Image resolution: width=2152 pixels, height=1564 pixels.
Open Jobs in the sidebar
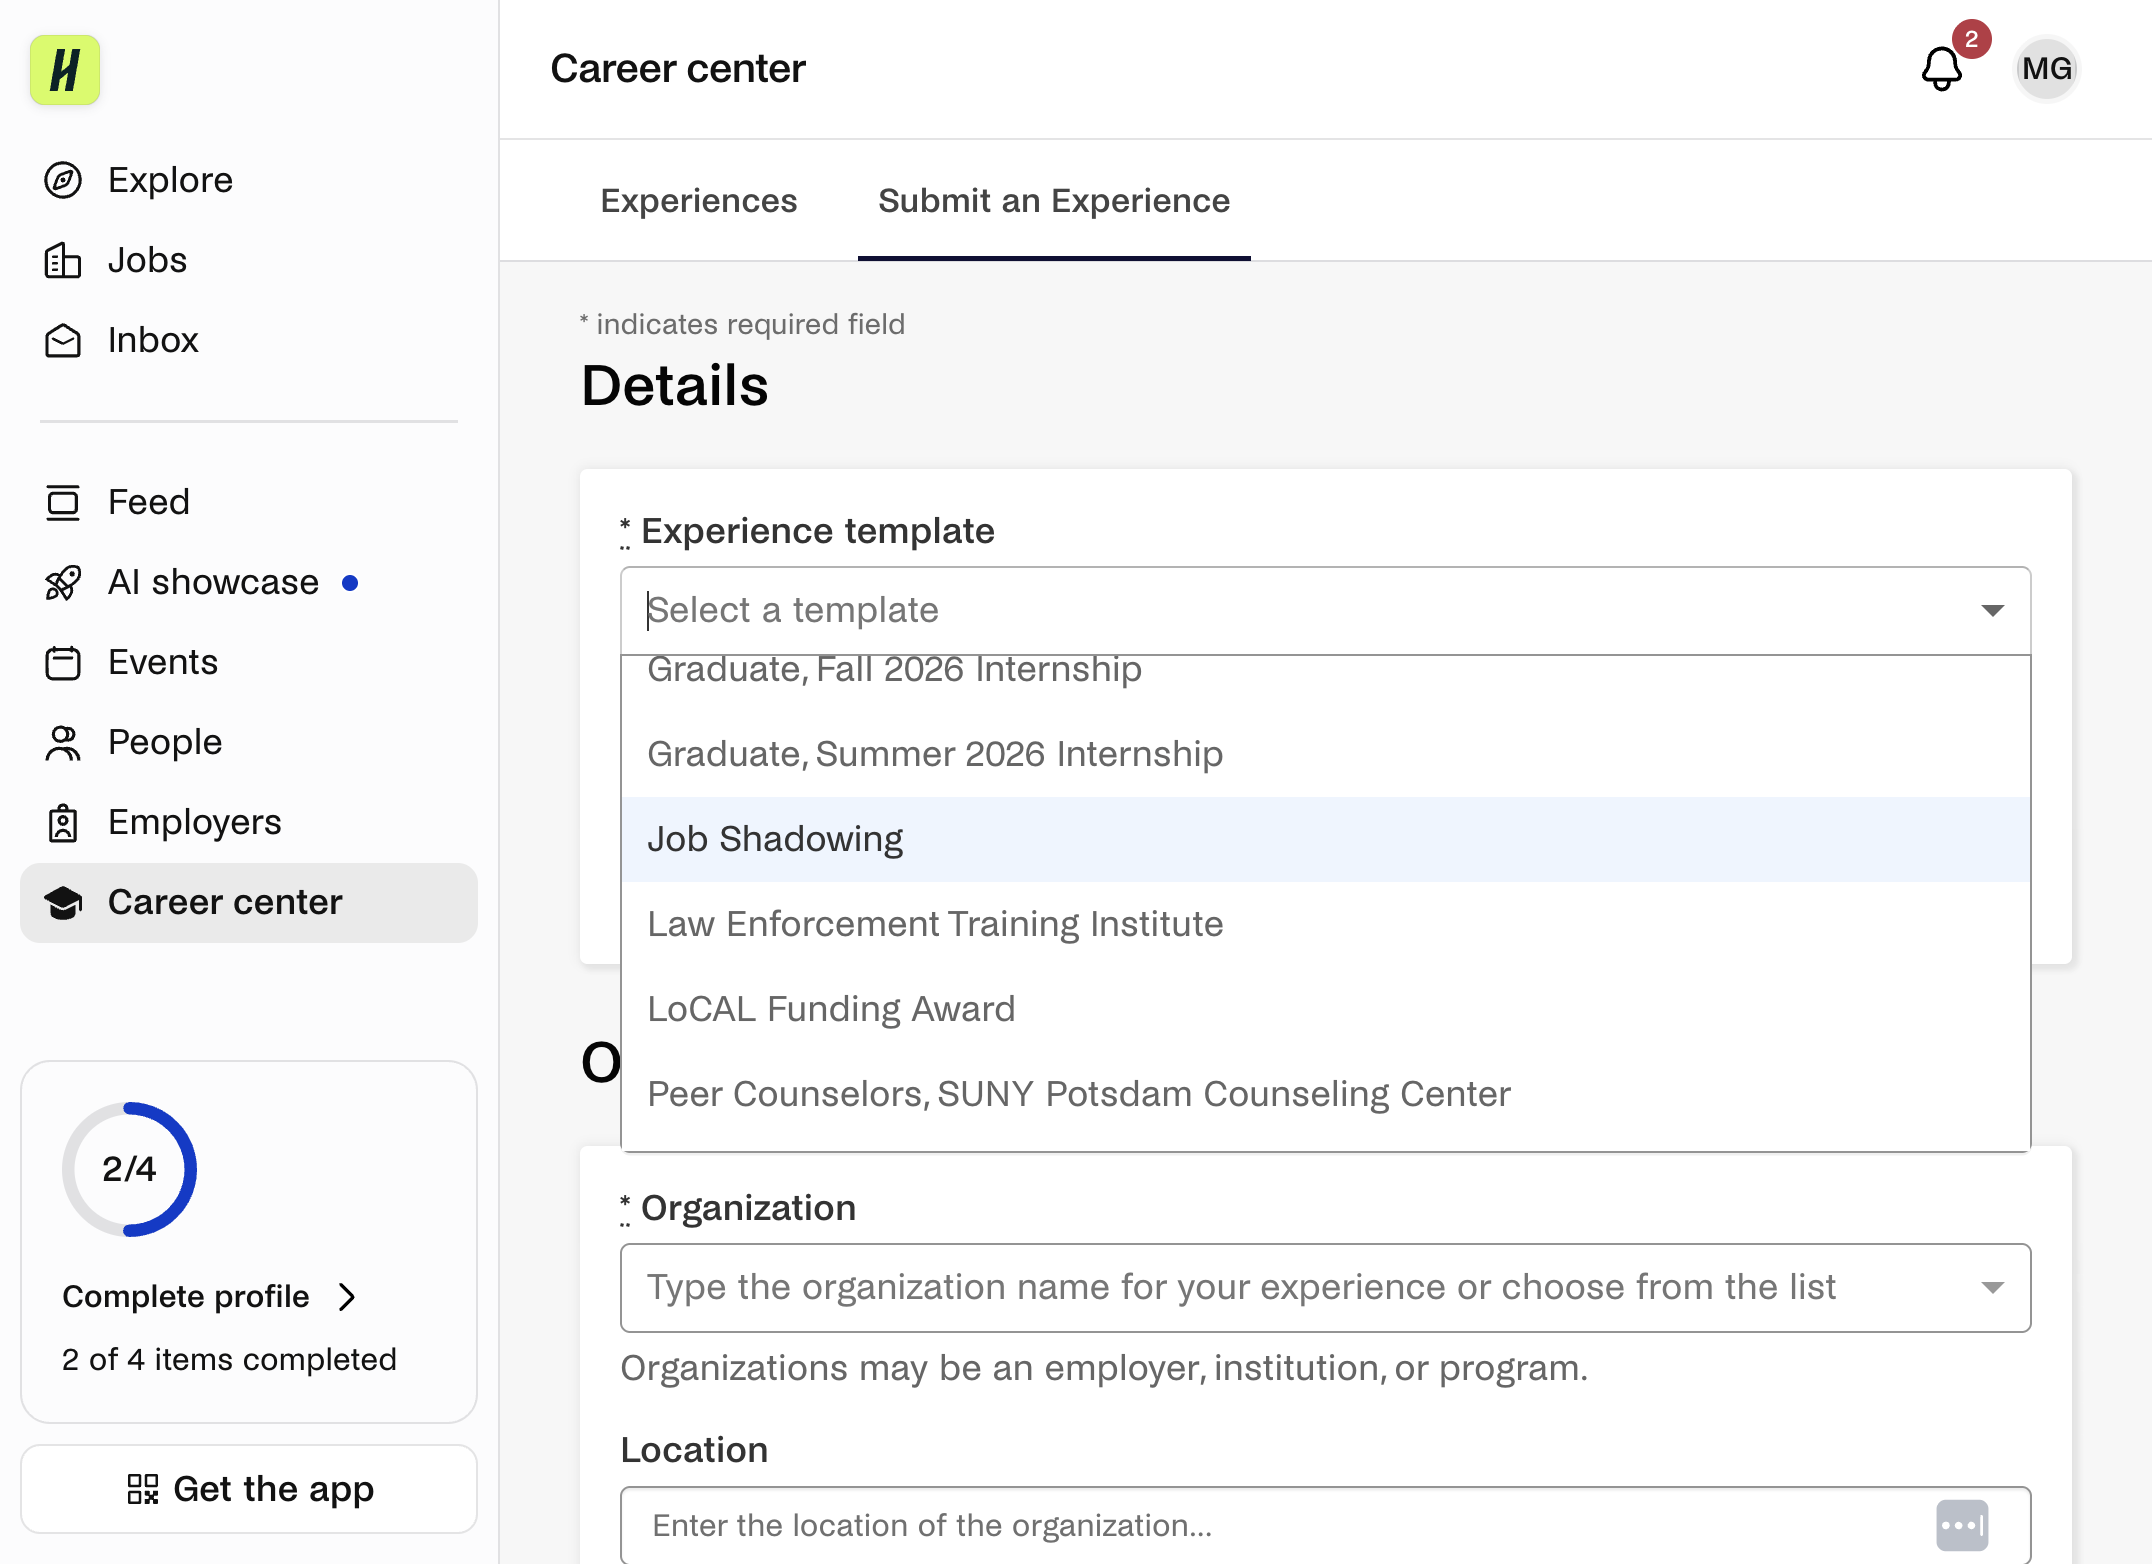click(x=249, y=260)
